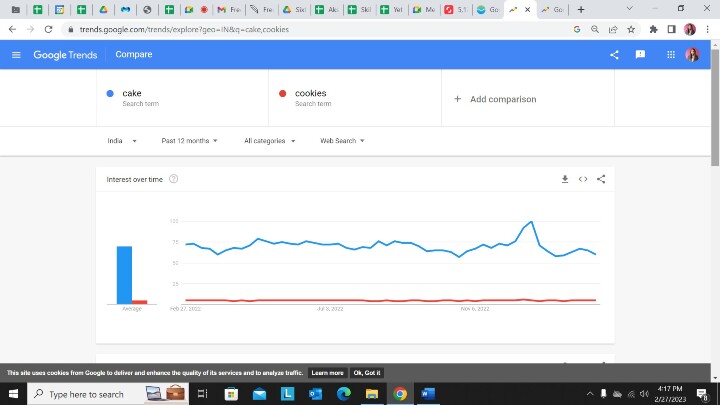Reload the Google Trends page
The image size is (720, 405).
coord(48,29)
